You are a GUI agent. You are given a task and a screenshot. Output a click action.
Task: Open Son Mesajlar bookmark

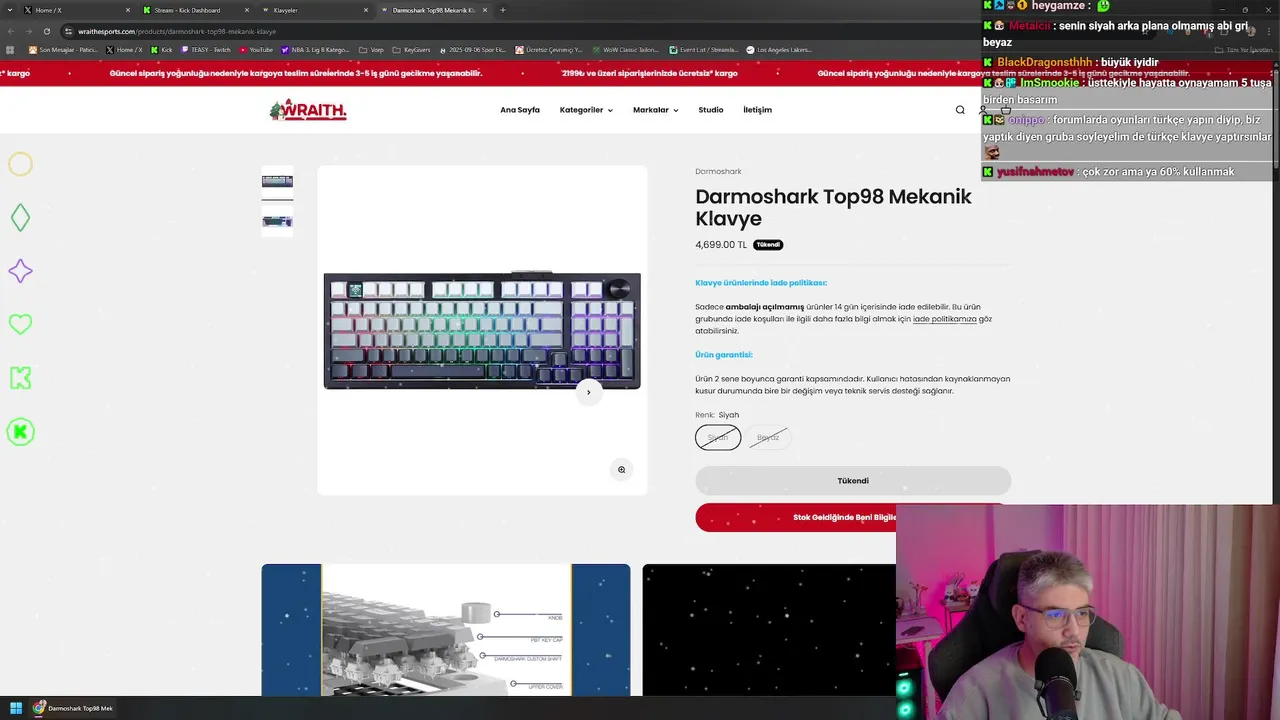click(64, 50)
